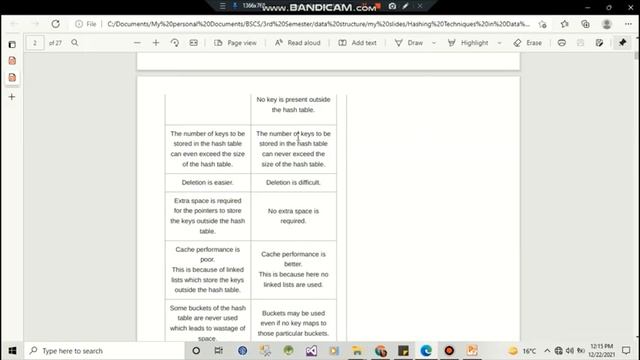The height and width of the screenshot is (360, 640).
Task: Pin the PDF toolbar
Action: pos(622,42)
